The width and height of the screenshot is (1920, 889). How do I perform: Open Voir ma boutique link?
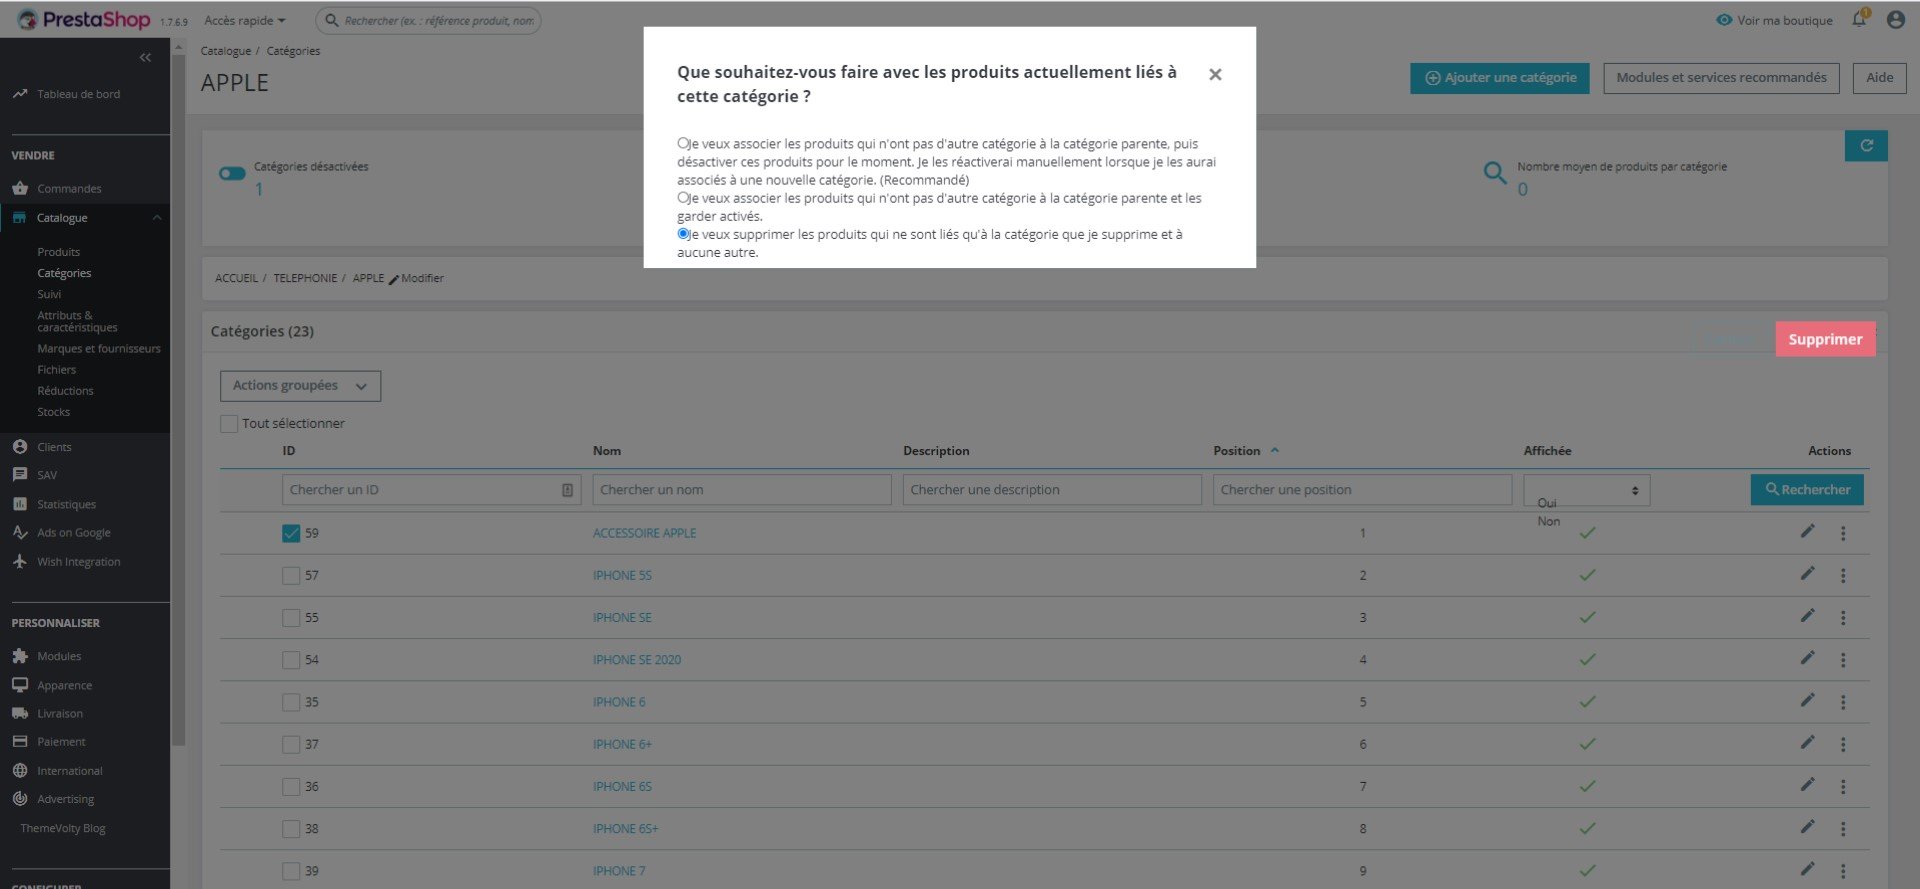[1774, 20]
